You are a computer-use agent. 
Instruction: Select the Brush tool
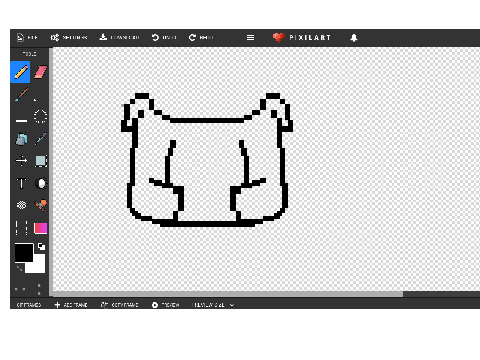pos(21,95)
